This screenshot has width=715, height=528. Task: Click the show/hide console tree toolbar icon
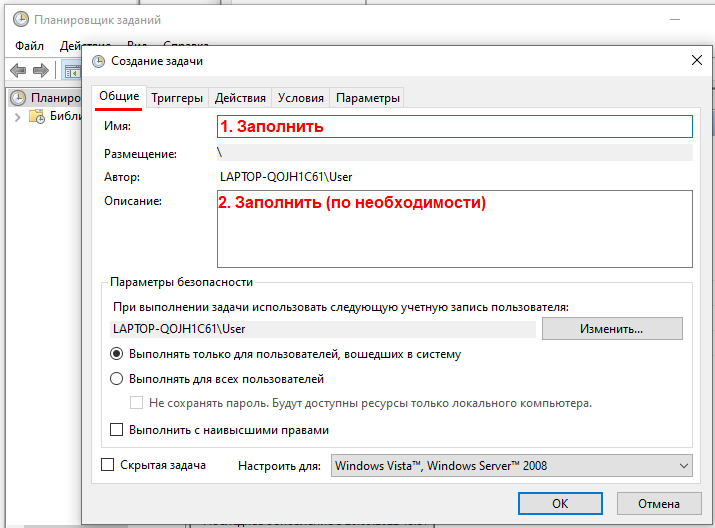tap(72, 70)
